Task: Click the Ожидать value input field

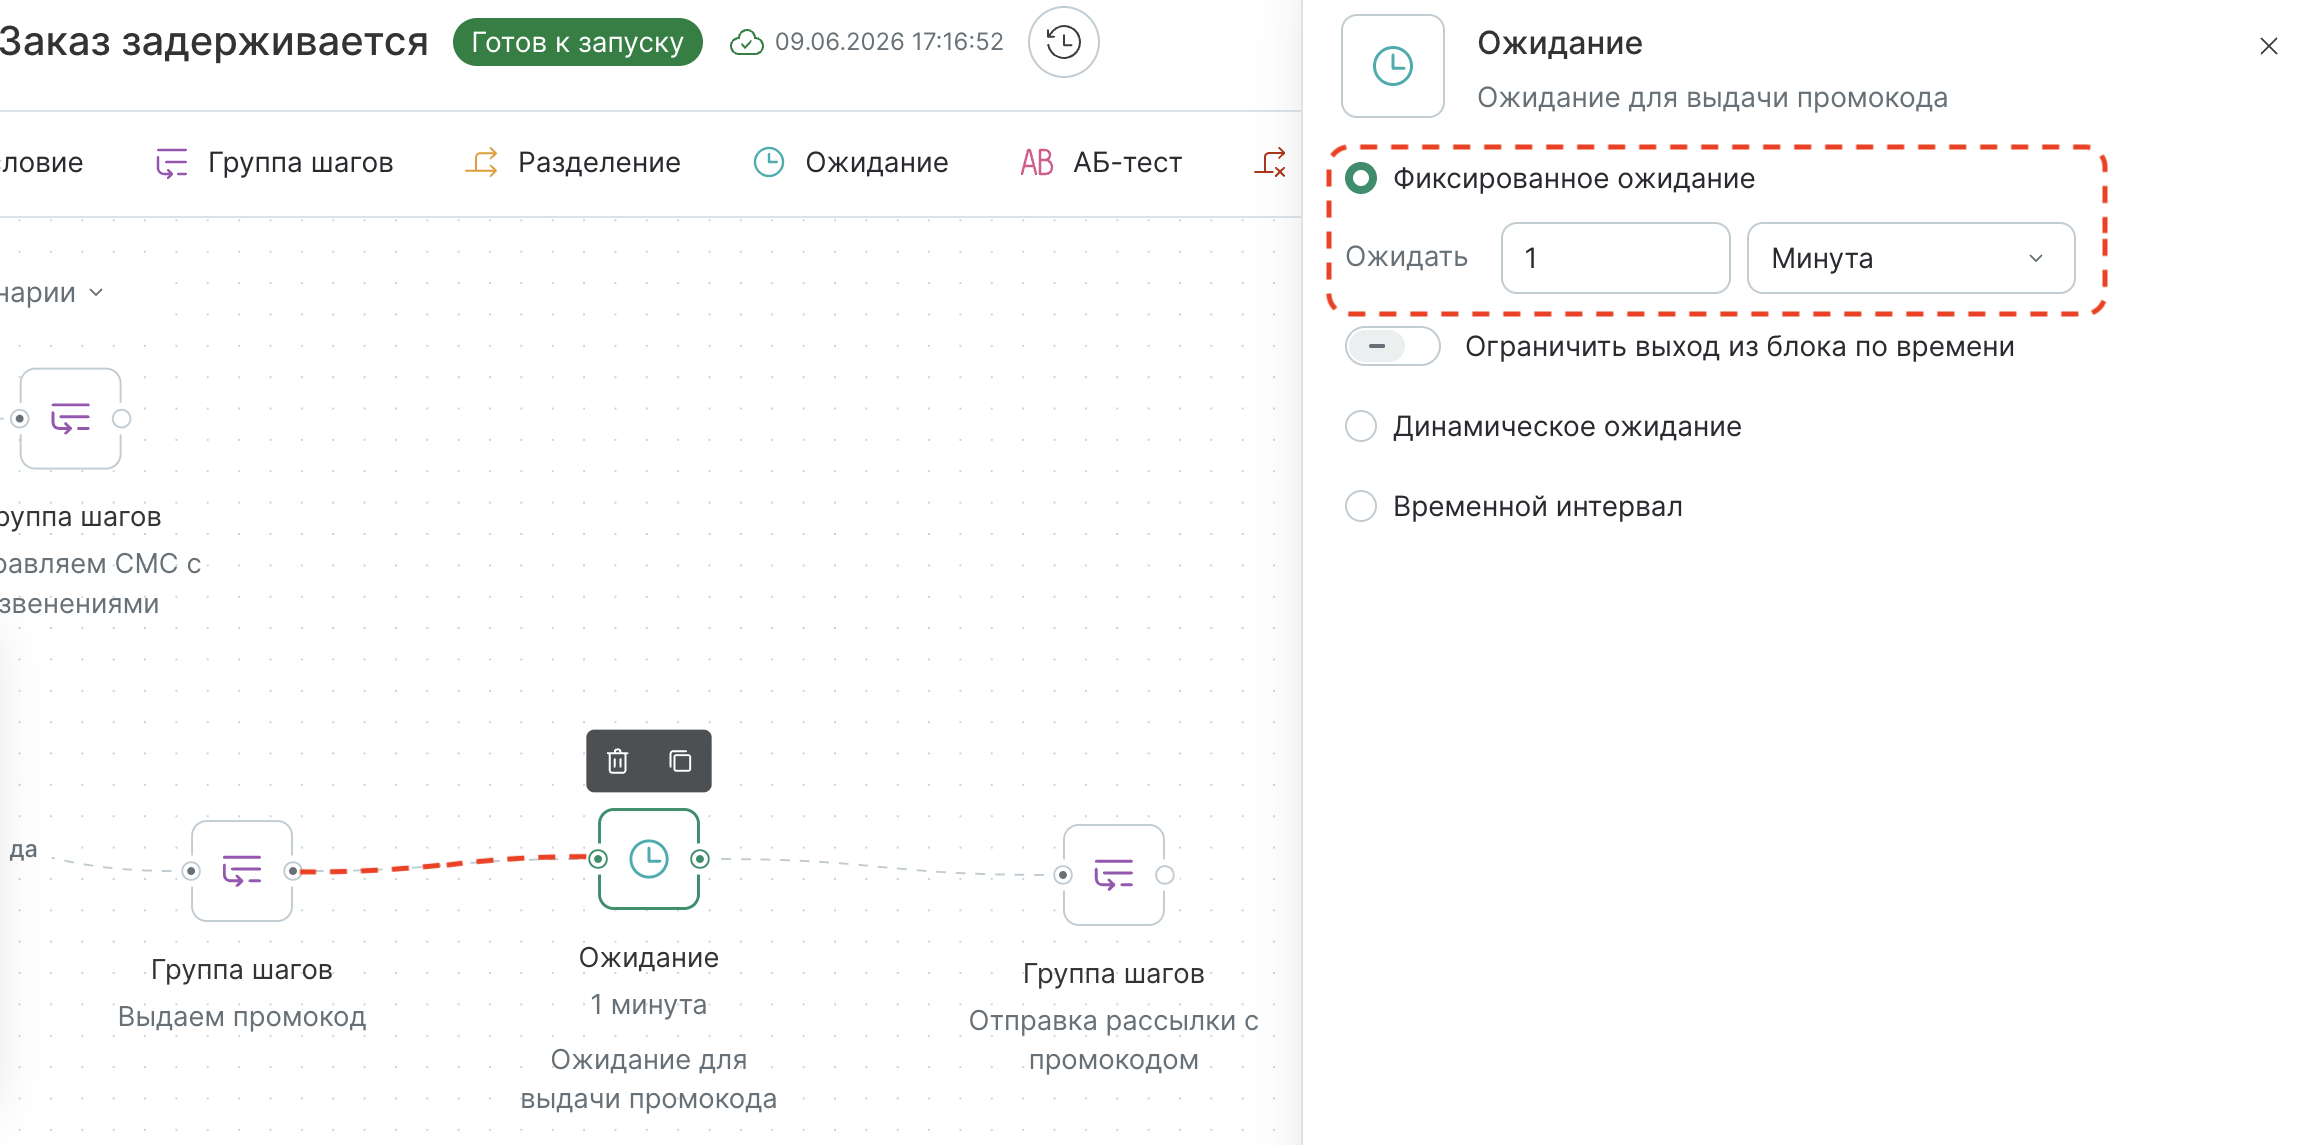Action: 1616,258
